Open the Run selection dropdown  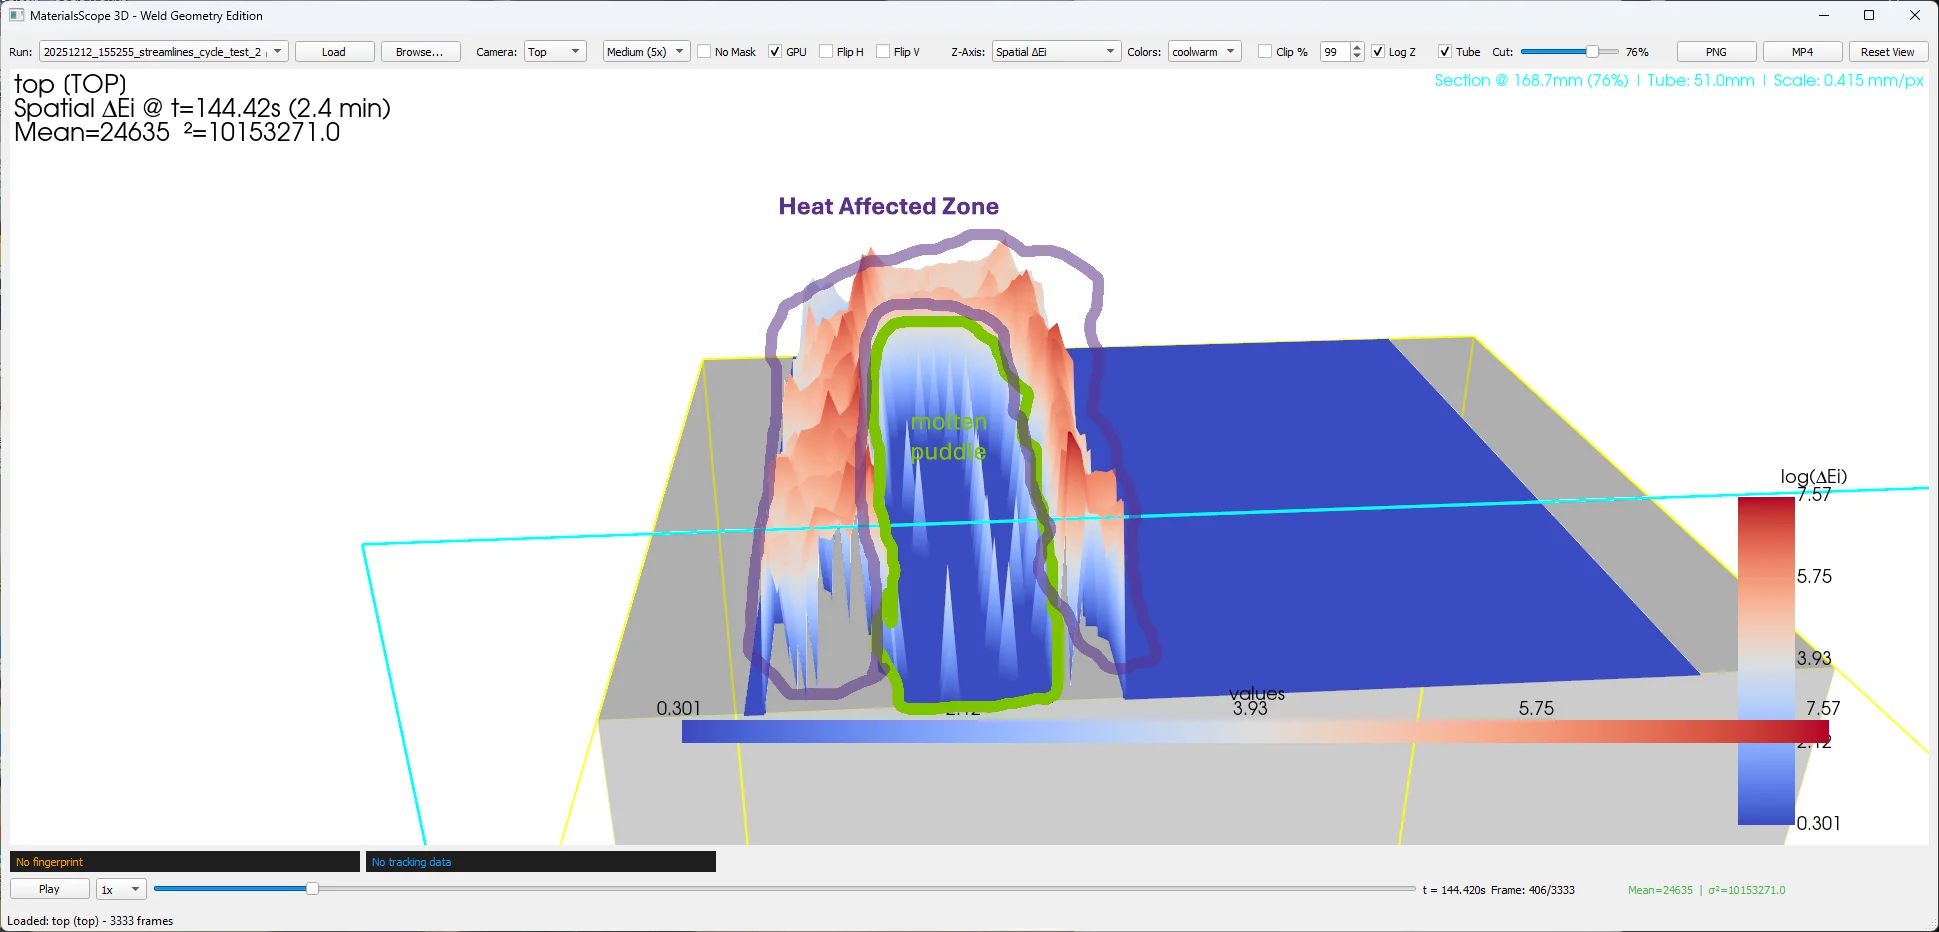162,51
